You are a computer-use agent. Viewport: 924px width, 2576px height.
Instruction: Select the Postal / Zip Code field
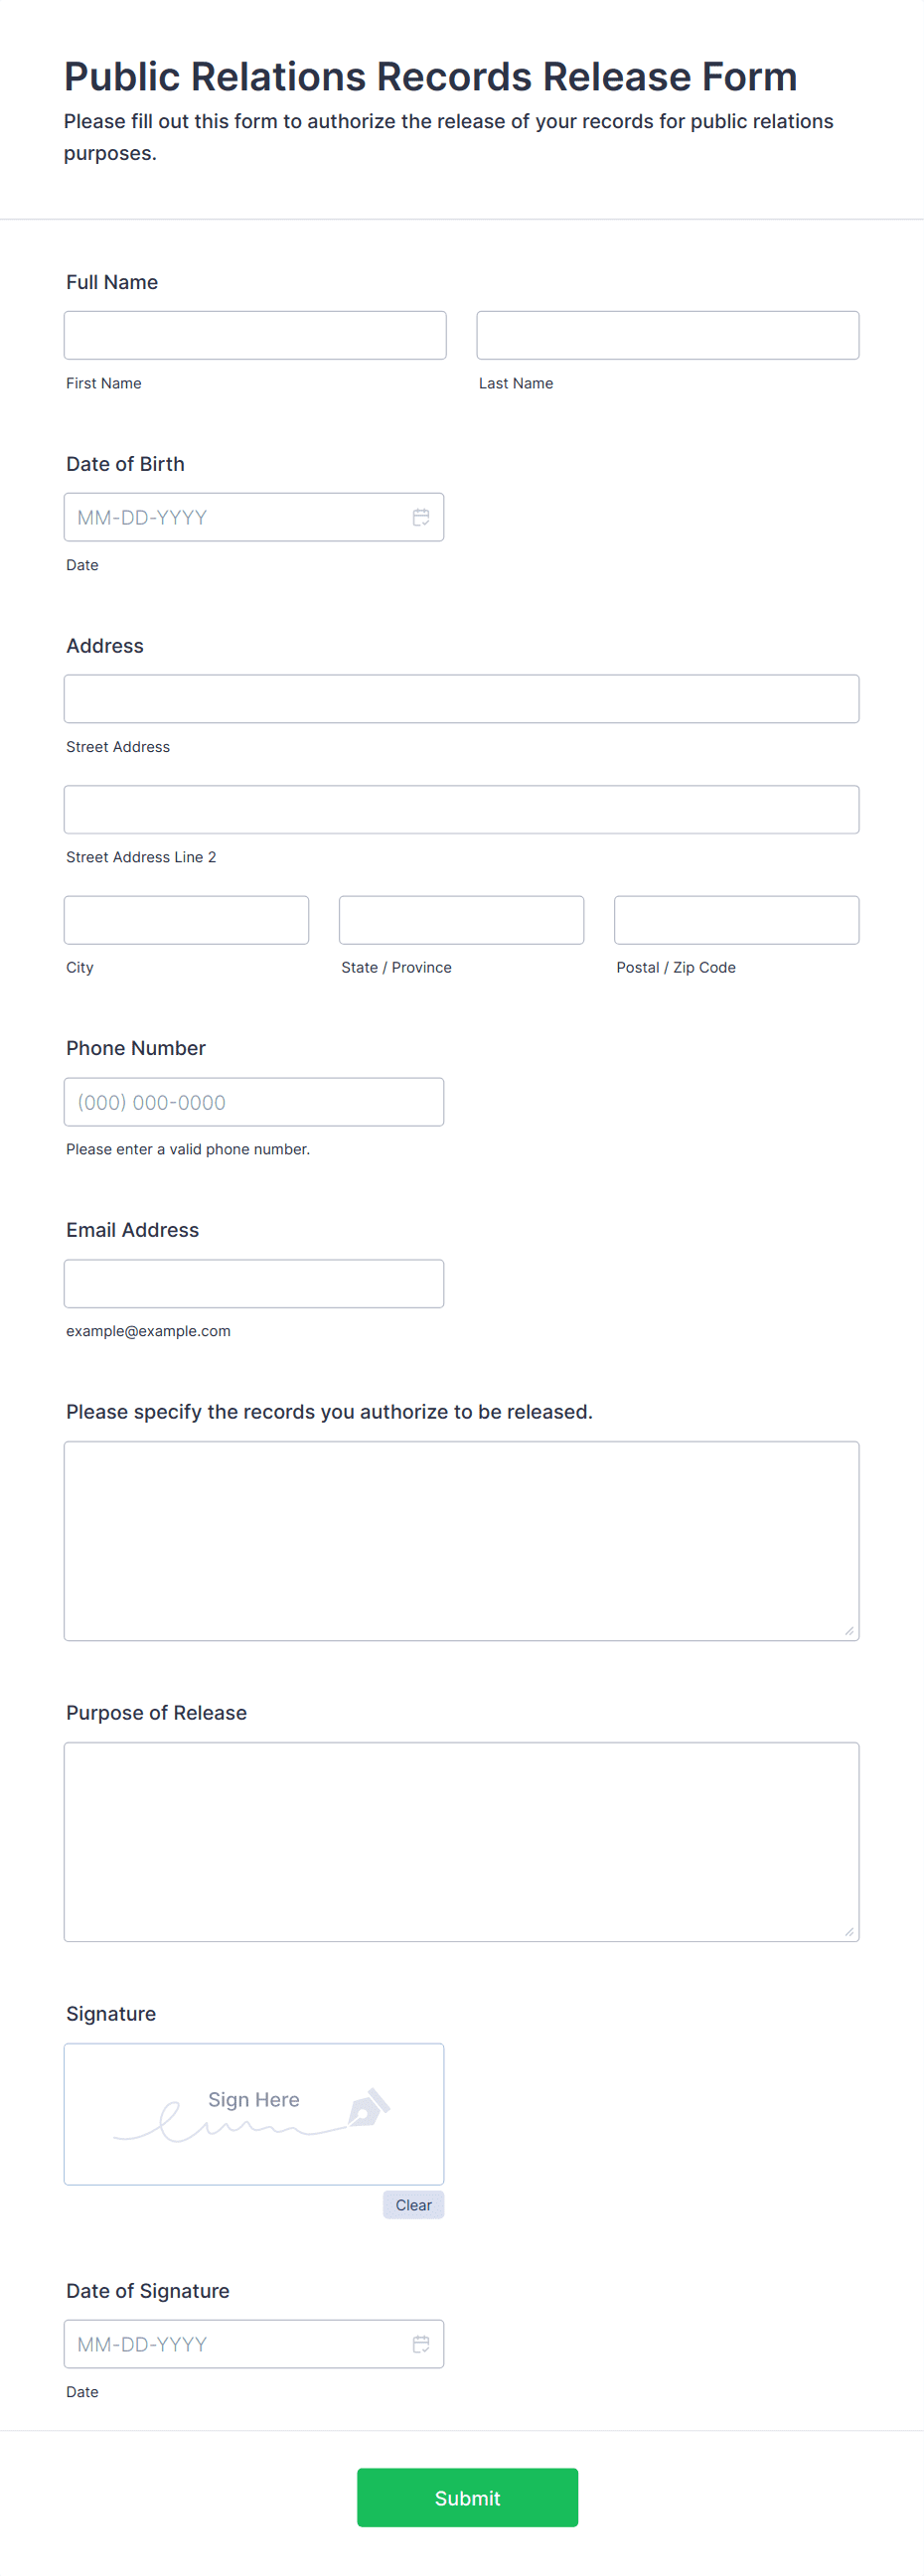(x=736, y=919)
